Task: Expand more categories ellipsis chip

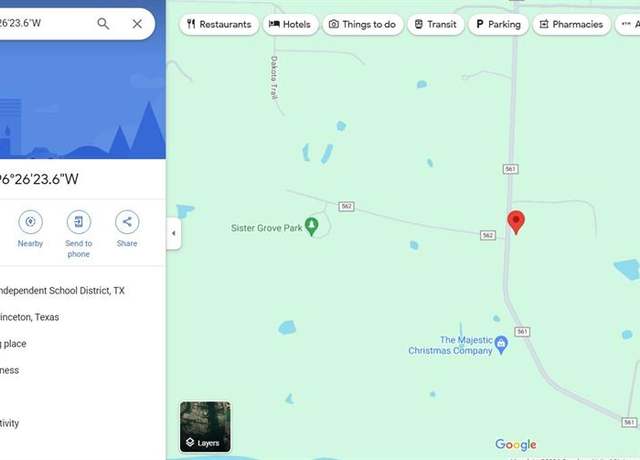Action: (628, 24)
